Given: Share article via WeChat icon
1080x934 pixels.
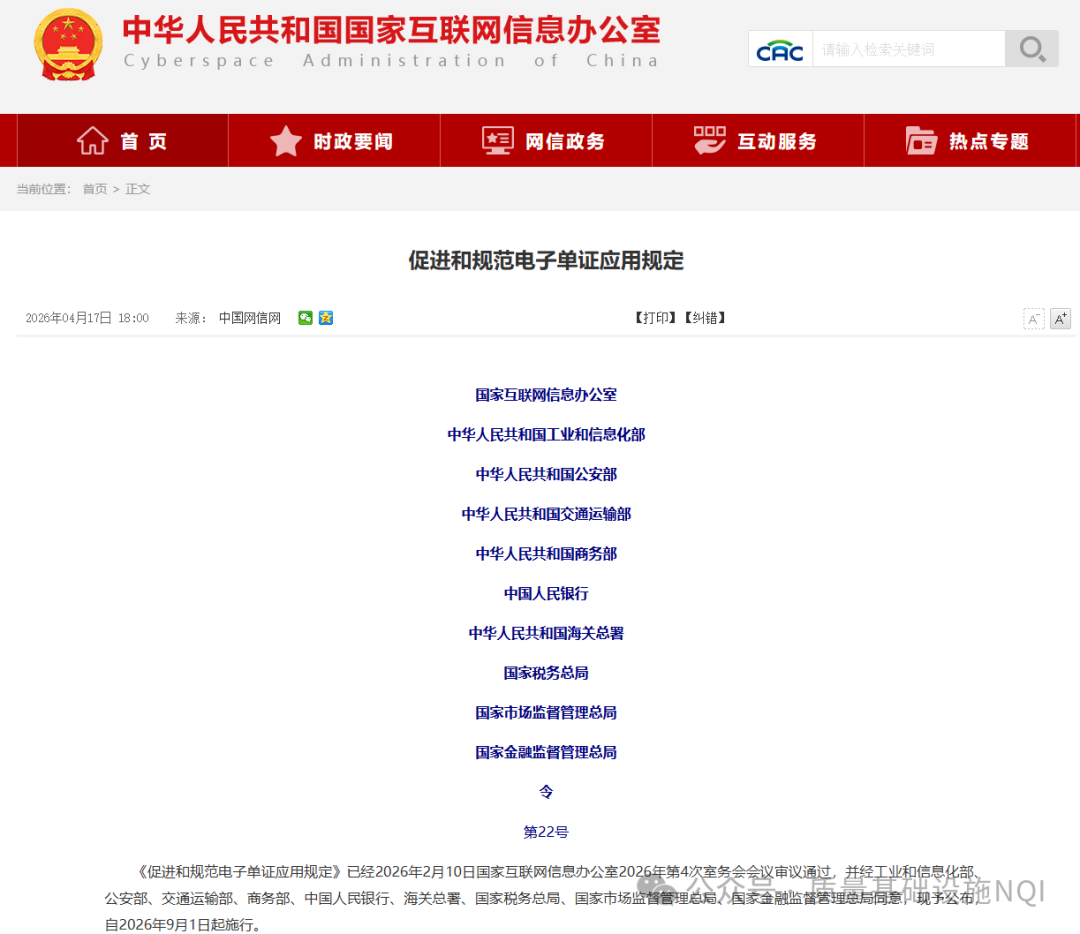Looking at the screenshot, I should (305, 318).
